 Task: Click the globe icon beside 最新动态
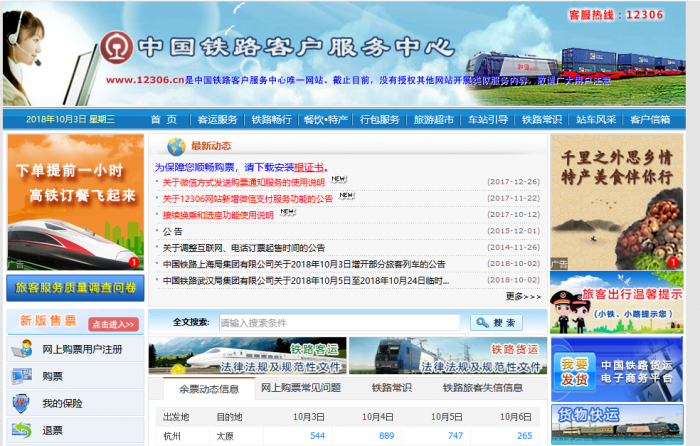click(x=176, y=146)
